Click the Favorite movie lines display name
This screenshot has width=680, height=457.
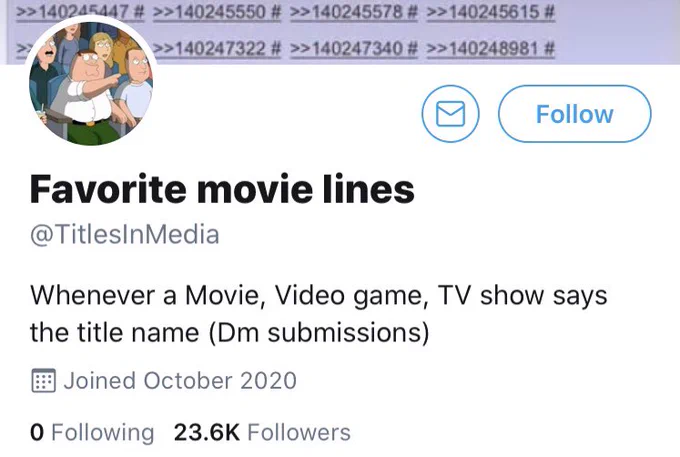click(222, 189)
